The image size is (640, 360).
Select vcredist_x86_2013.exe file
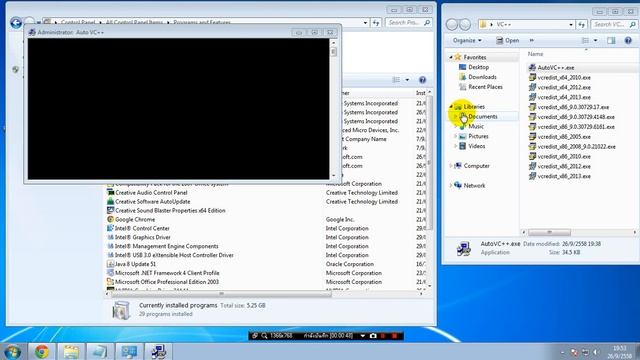click(560, 176)
